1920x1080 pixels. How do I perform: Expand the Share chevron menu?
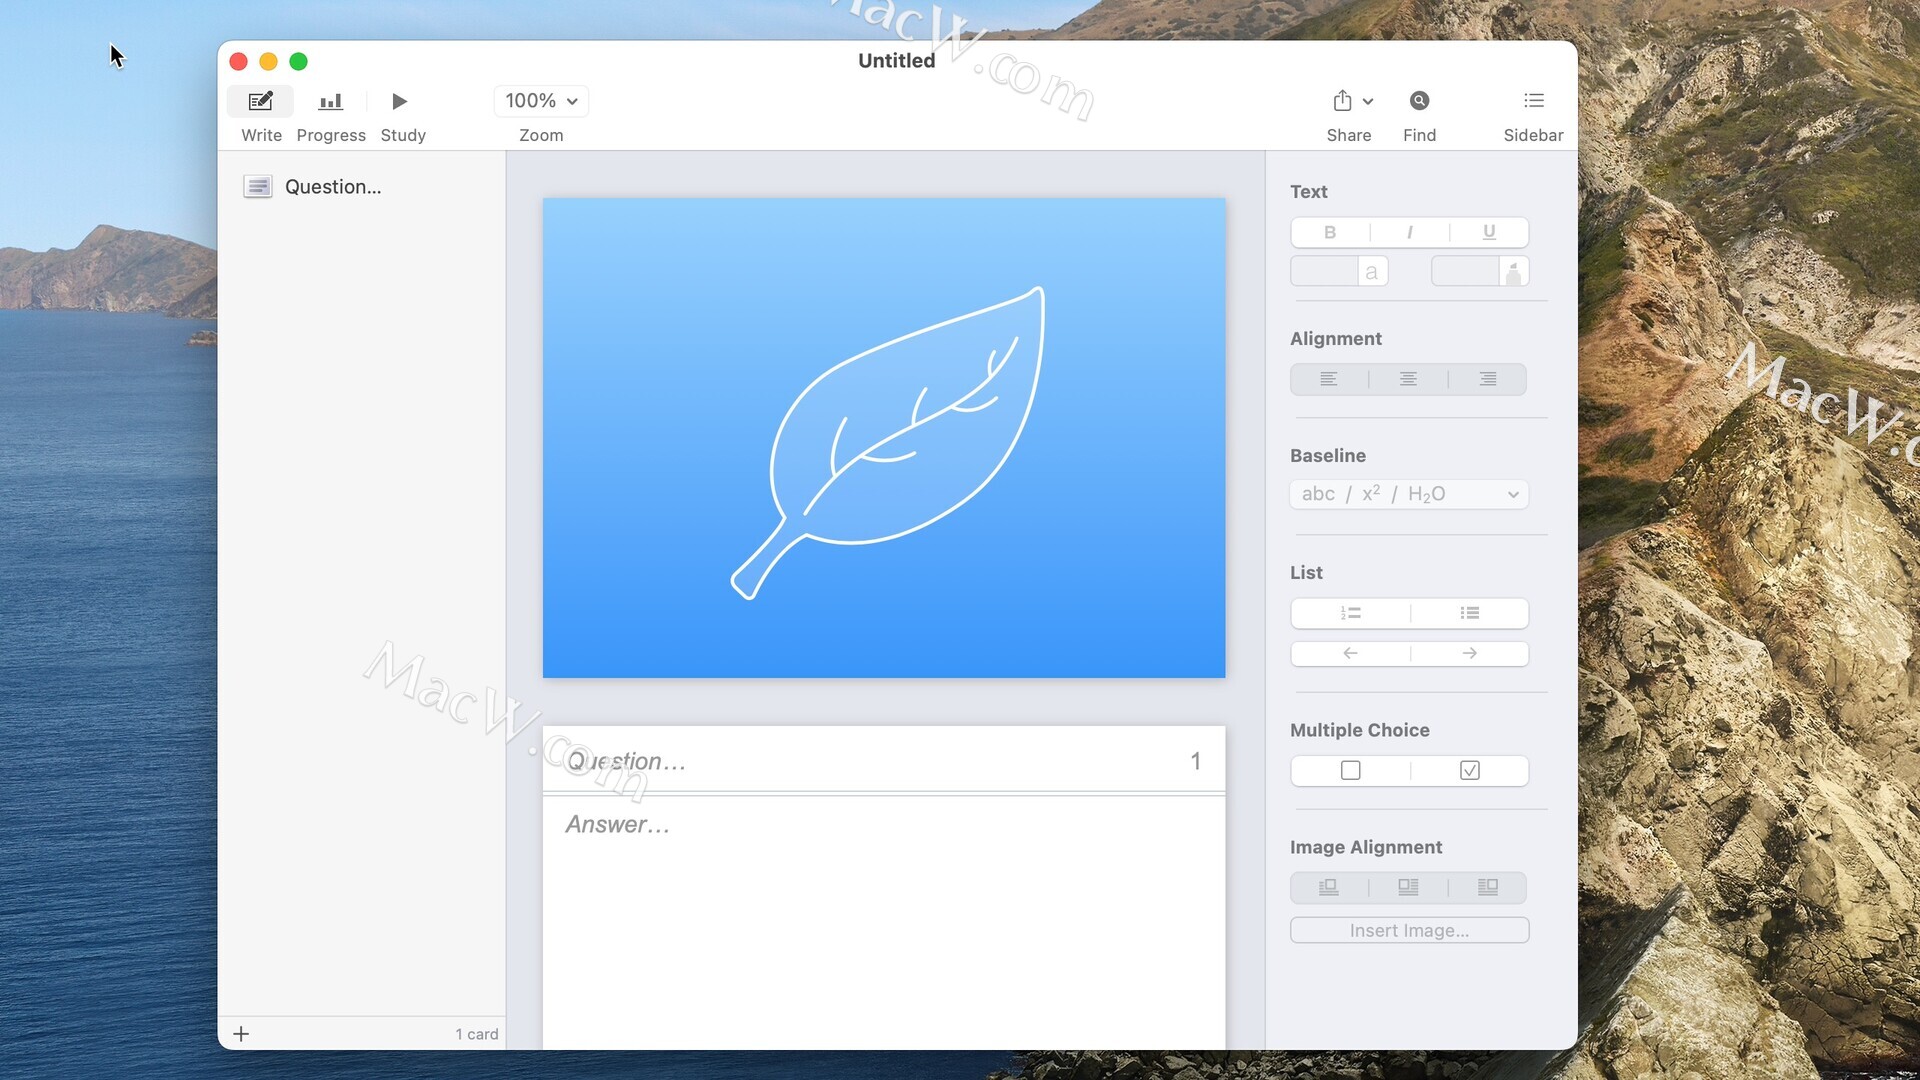1368,101
